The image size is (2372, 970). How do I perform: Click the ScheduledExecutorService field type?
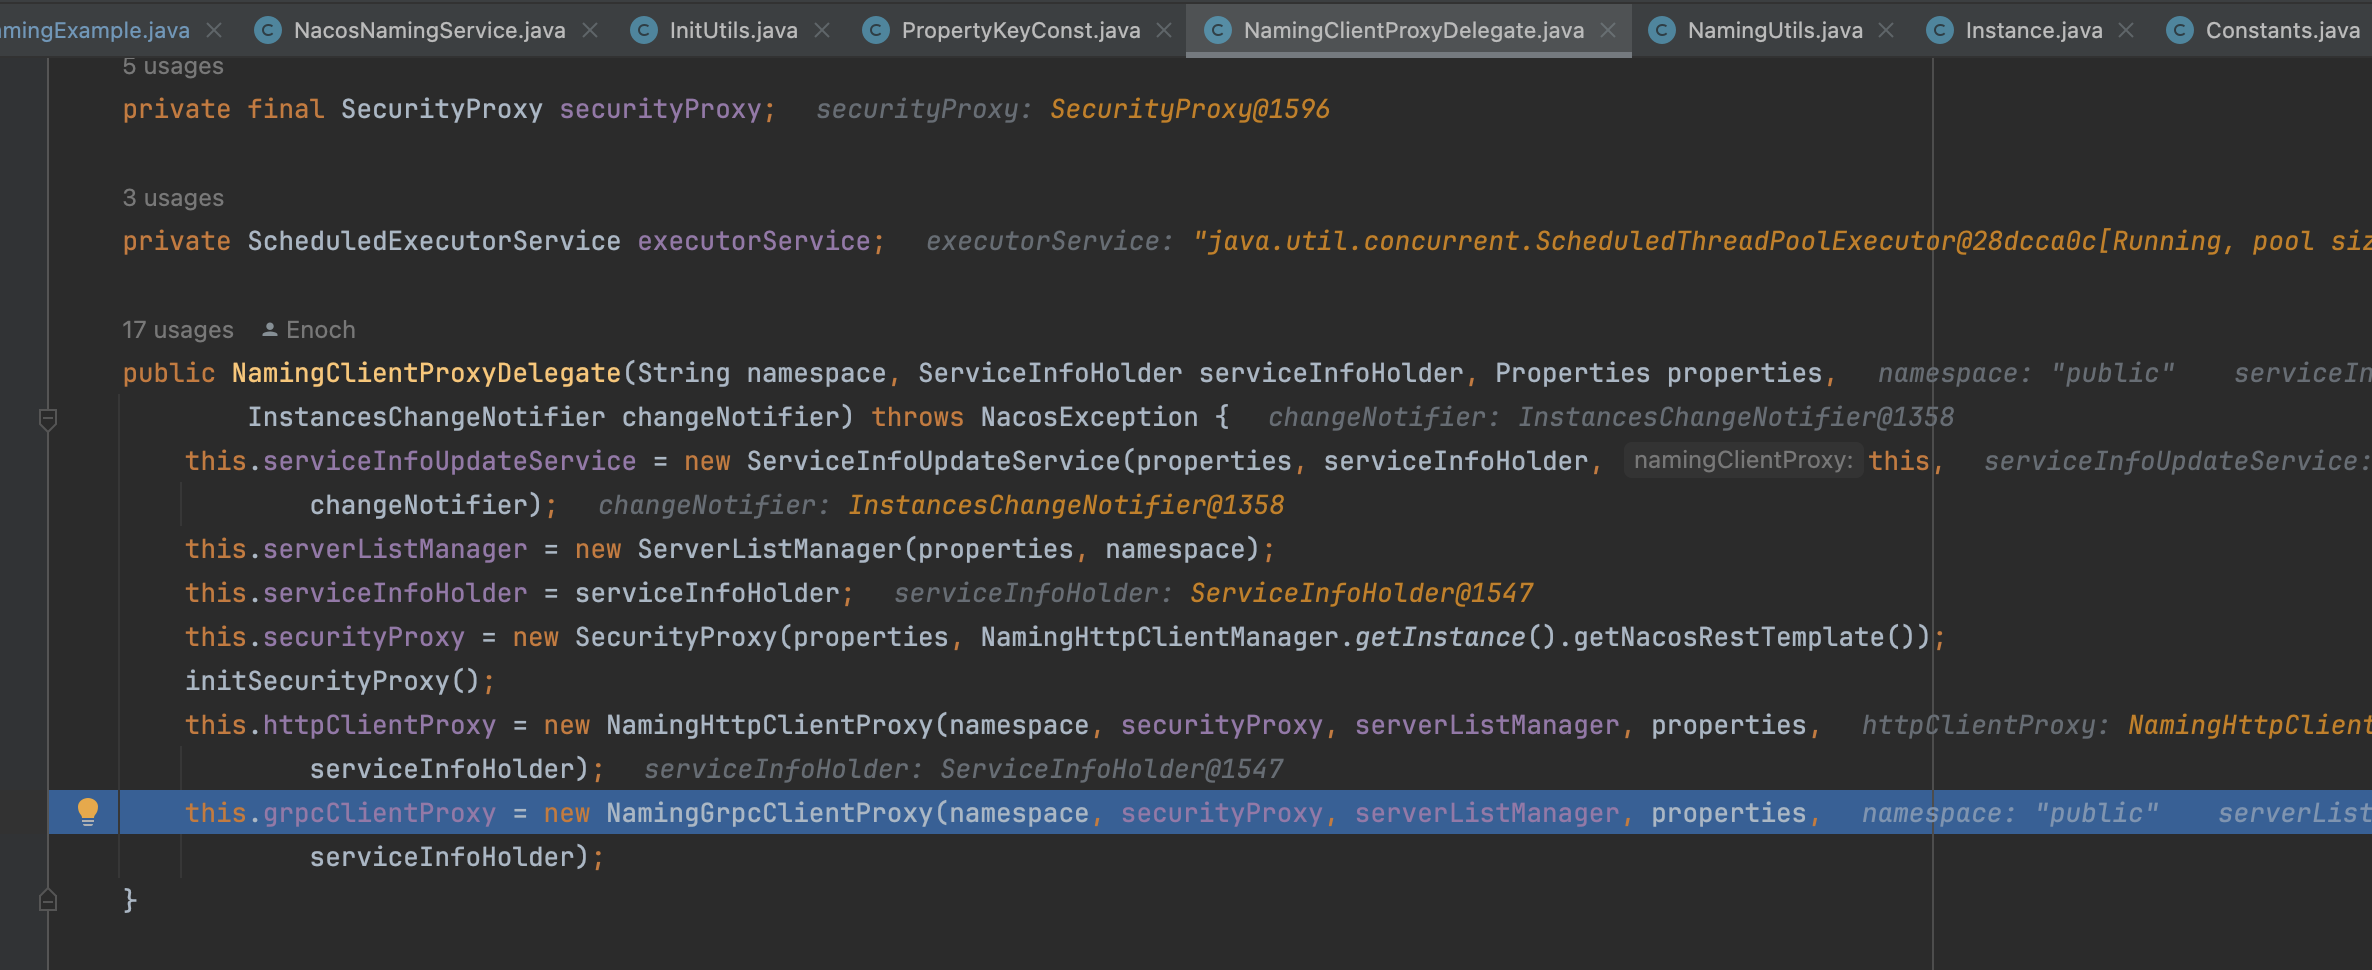pyautogui.click(x=434, y=241)
